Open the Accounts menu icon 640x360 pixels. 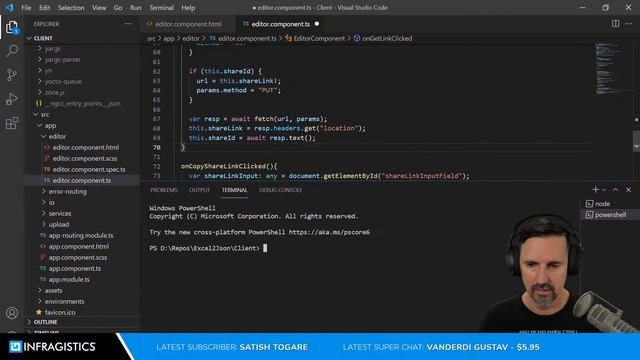click(x=12, y=313)
